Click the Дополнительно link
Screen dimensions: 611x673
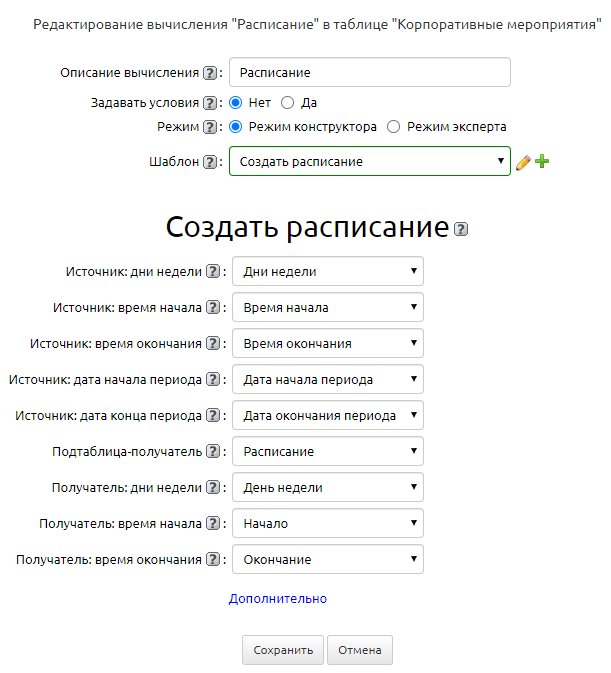(x=278, y=599)
